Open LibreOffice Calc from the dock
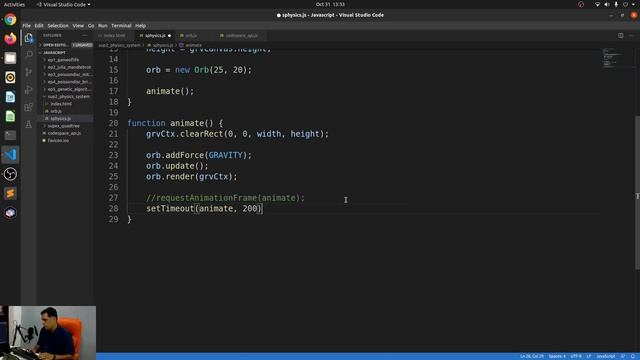640x360 pixels. pyautogui.click(x=10, y=116)
